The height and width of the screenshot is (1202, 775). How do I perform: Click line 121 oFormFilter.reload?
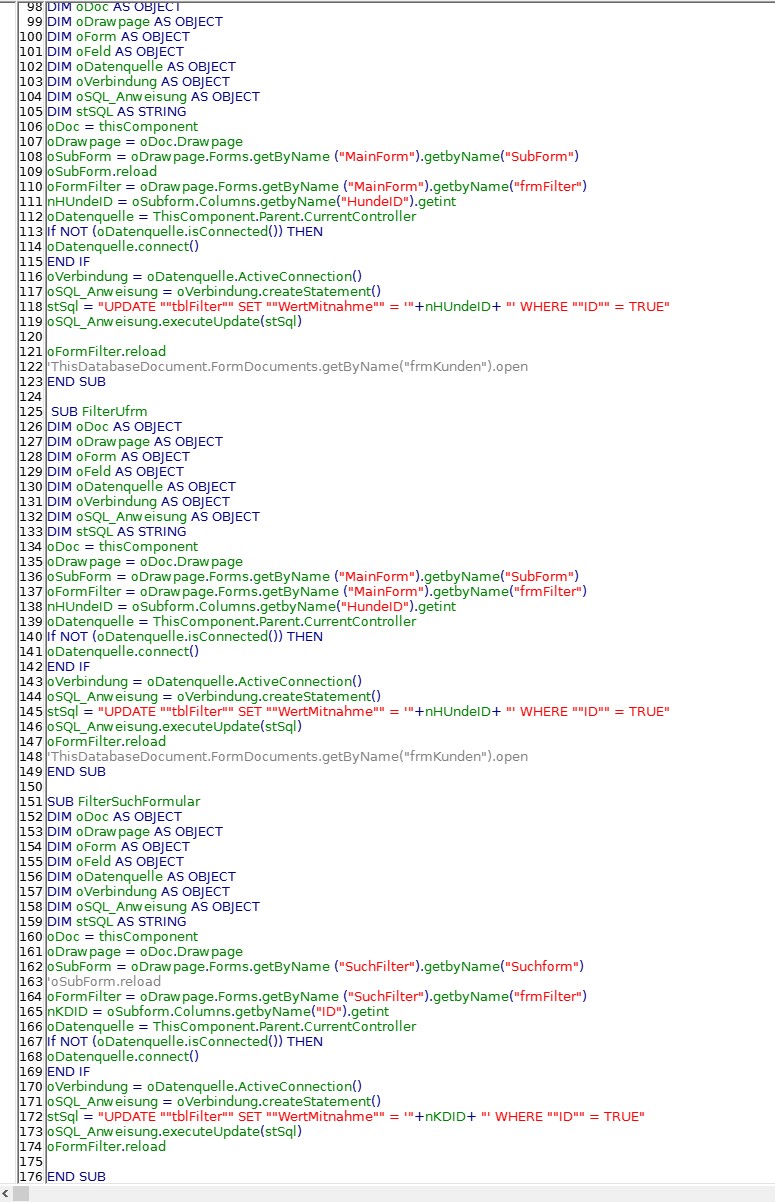pos(106,352)
